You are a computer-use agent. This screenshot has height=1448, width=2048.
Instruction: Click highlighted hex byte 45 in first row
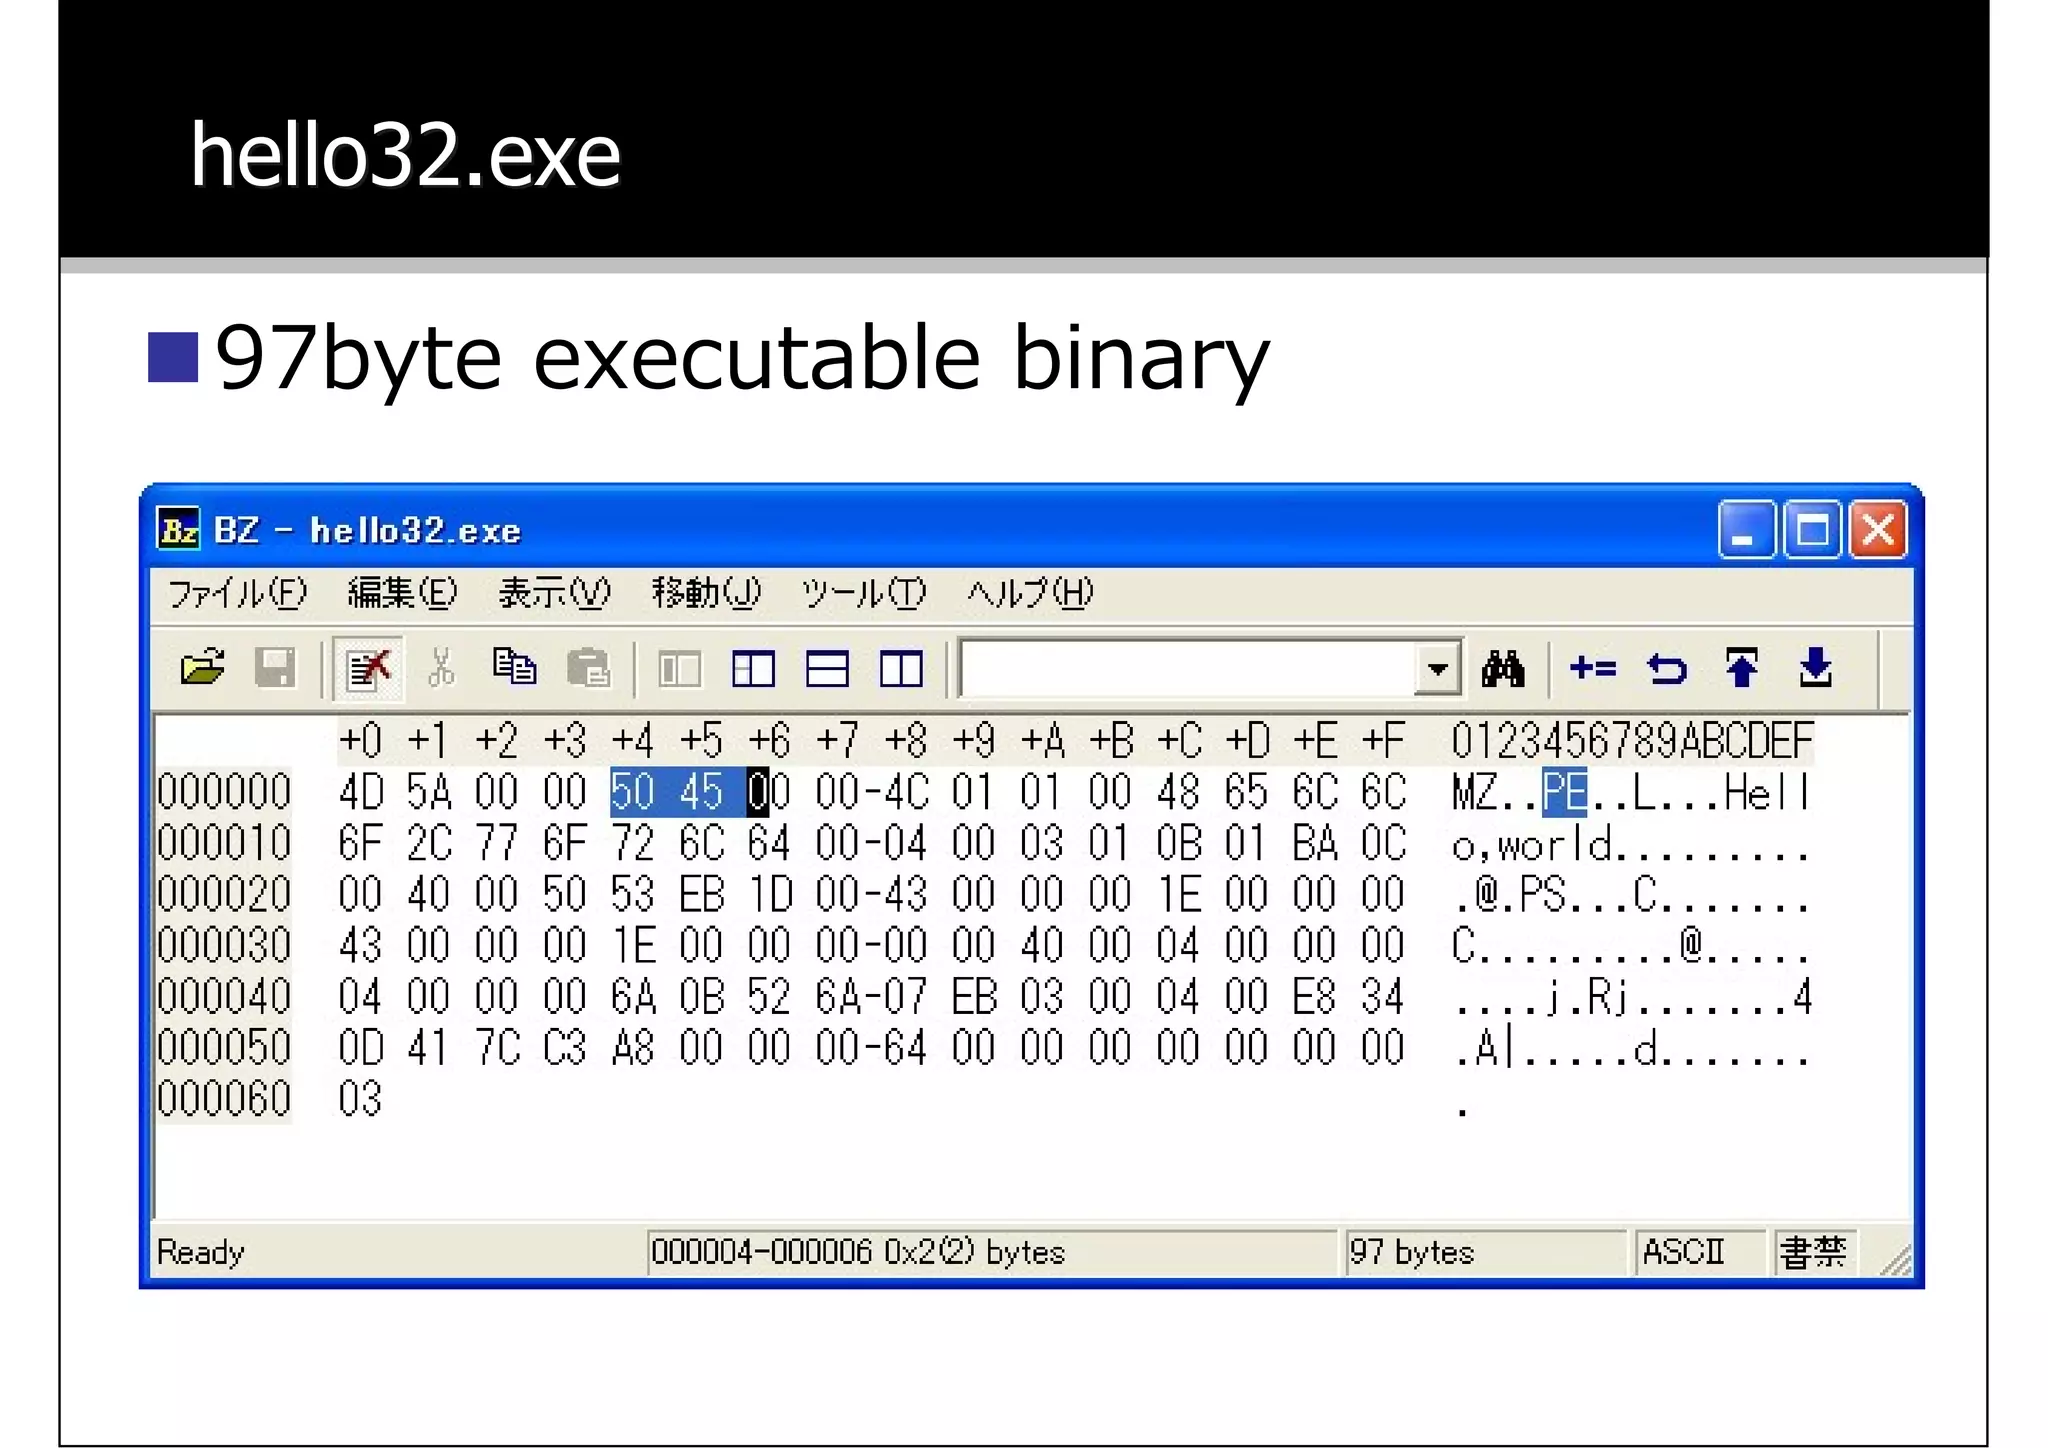[701, 792]
